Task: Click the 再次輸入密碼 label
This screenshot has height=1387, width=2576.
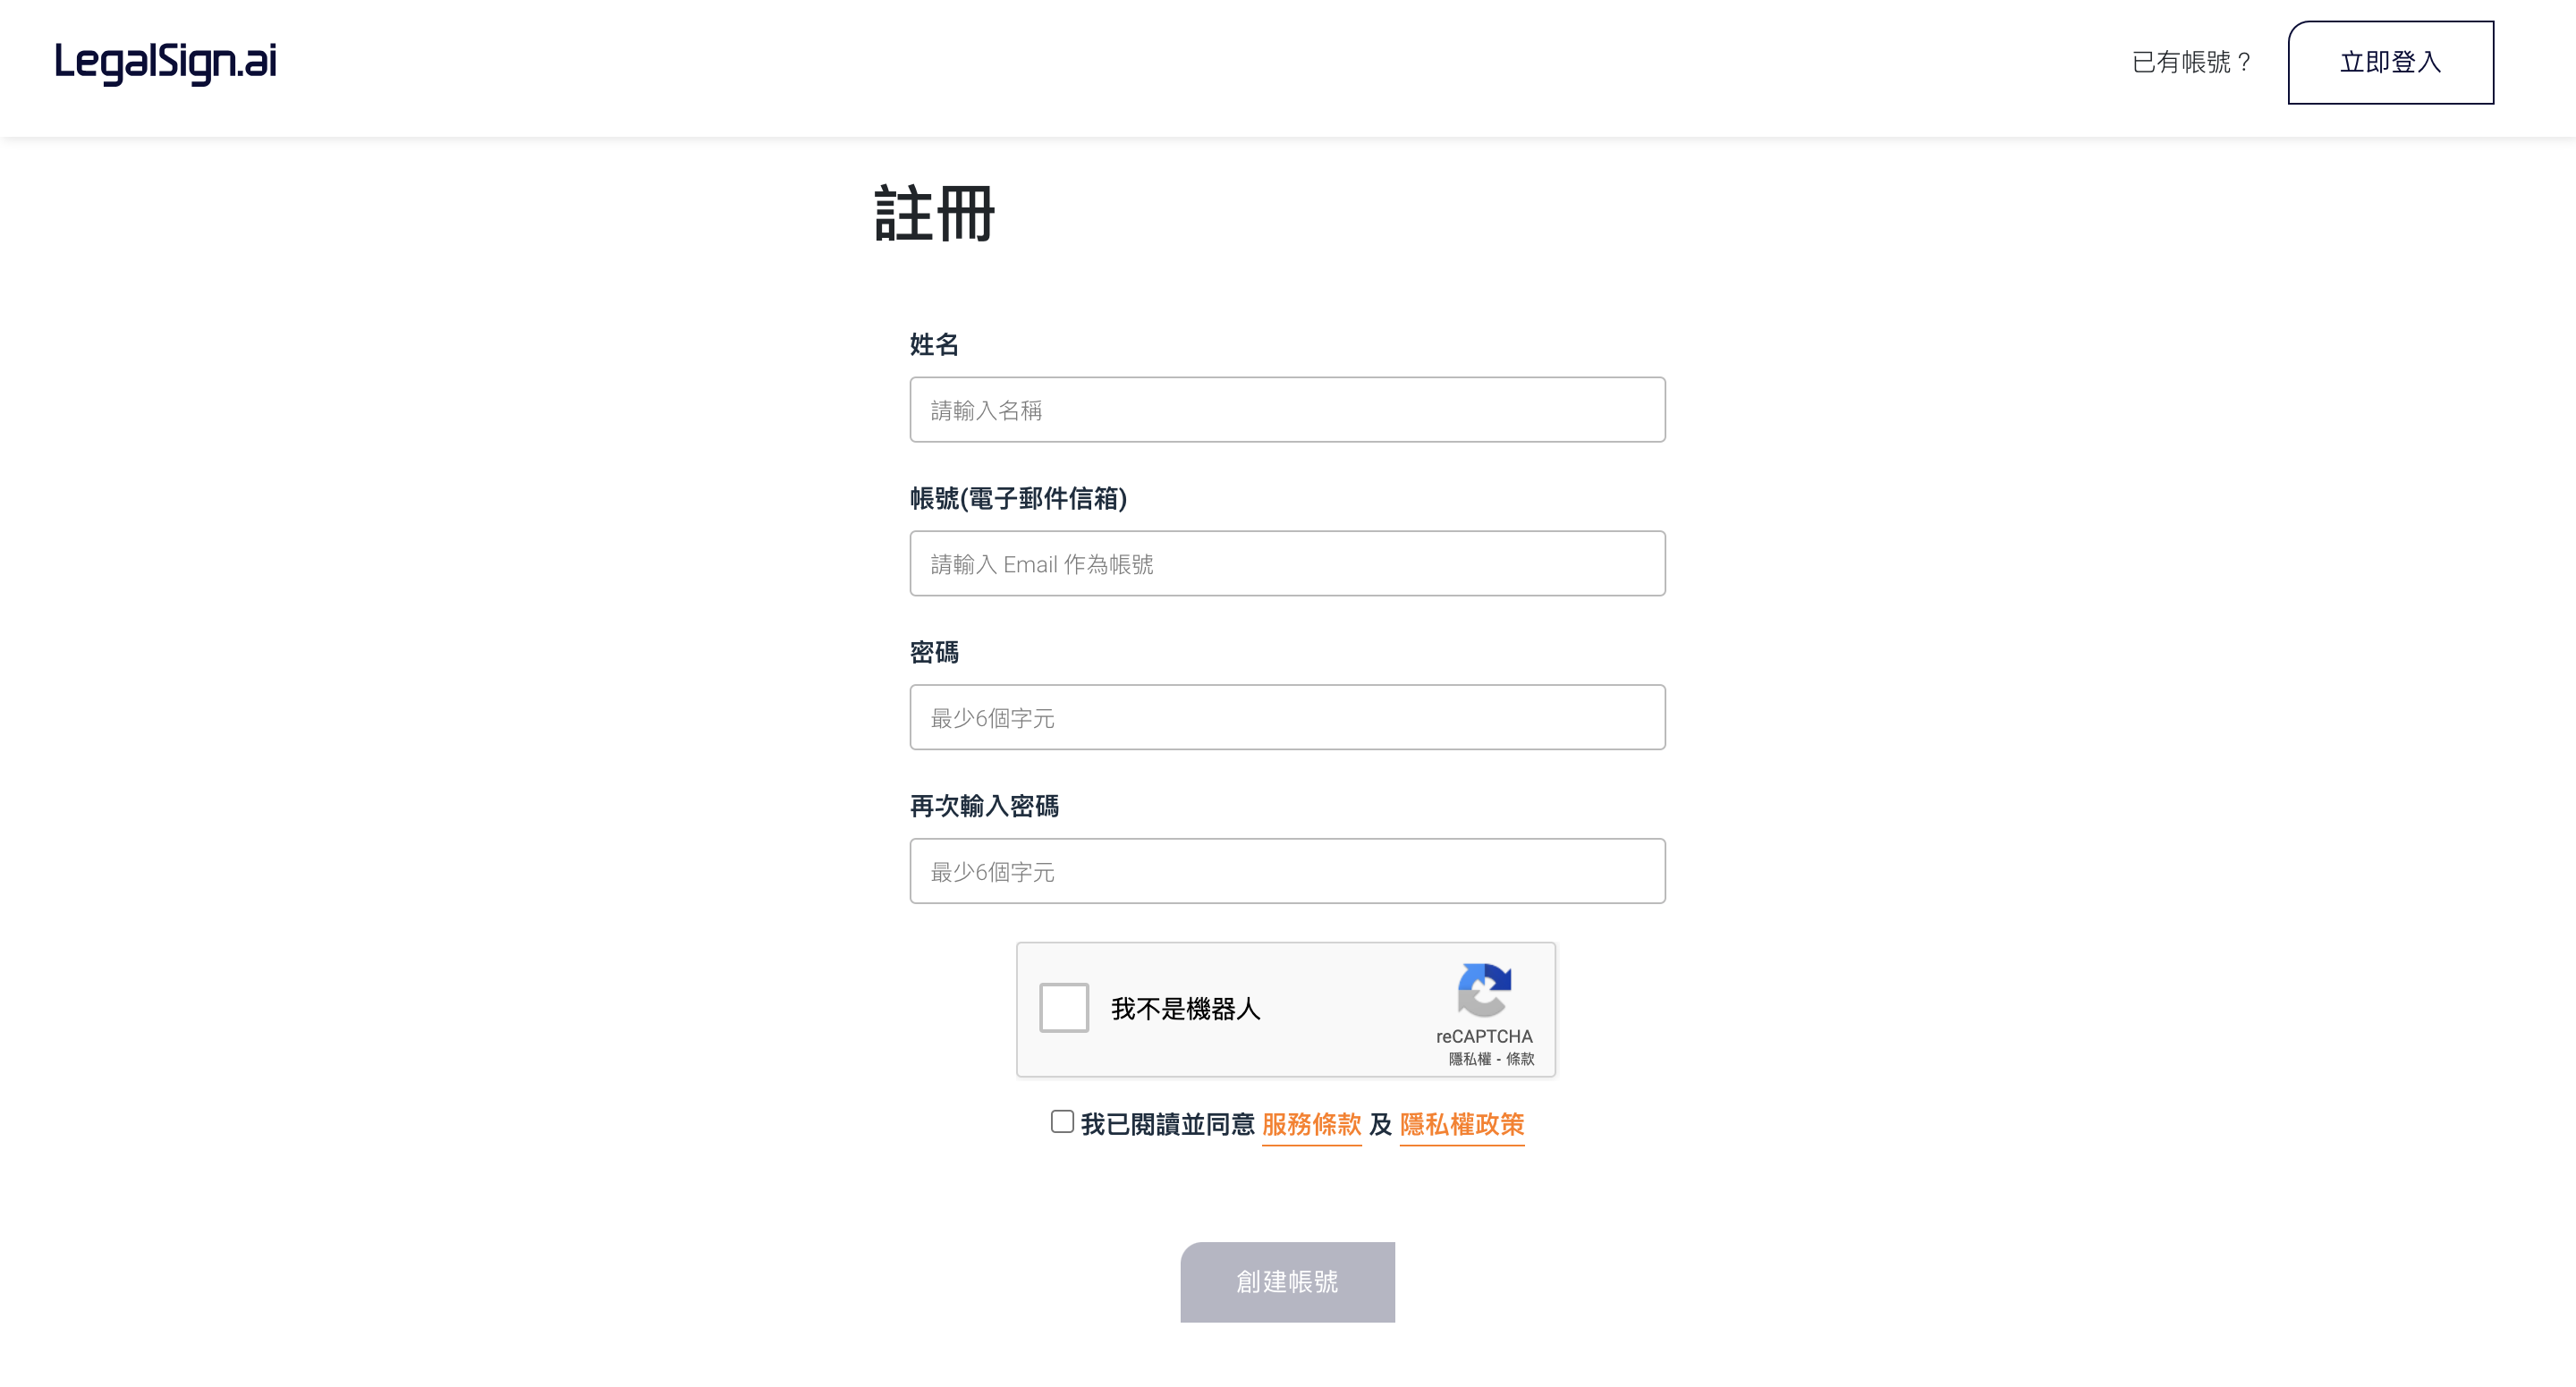Action: [984, 806]
